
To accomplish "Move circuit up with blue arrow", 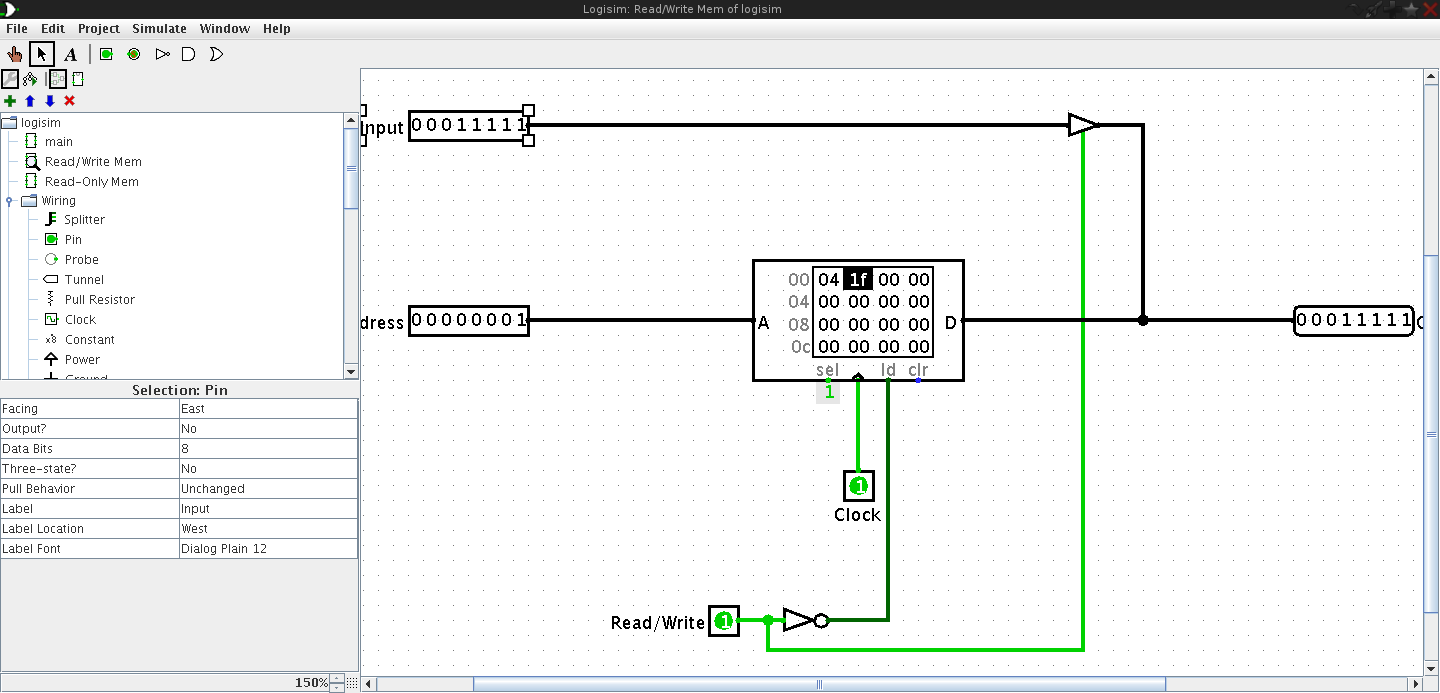I will [x=30, y=101].
